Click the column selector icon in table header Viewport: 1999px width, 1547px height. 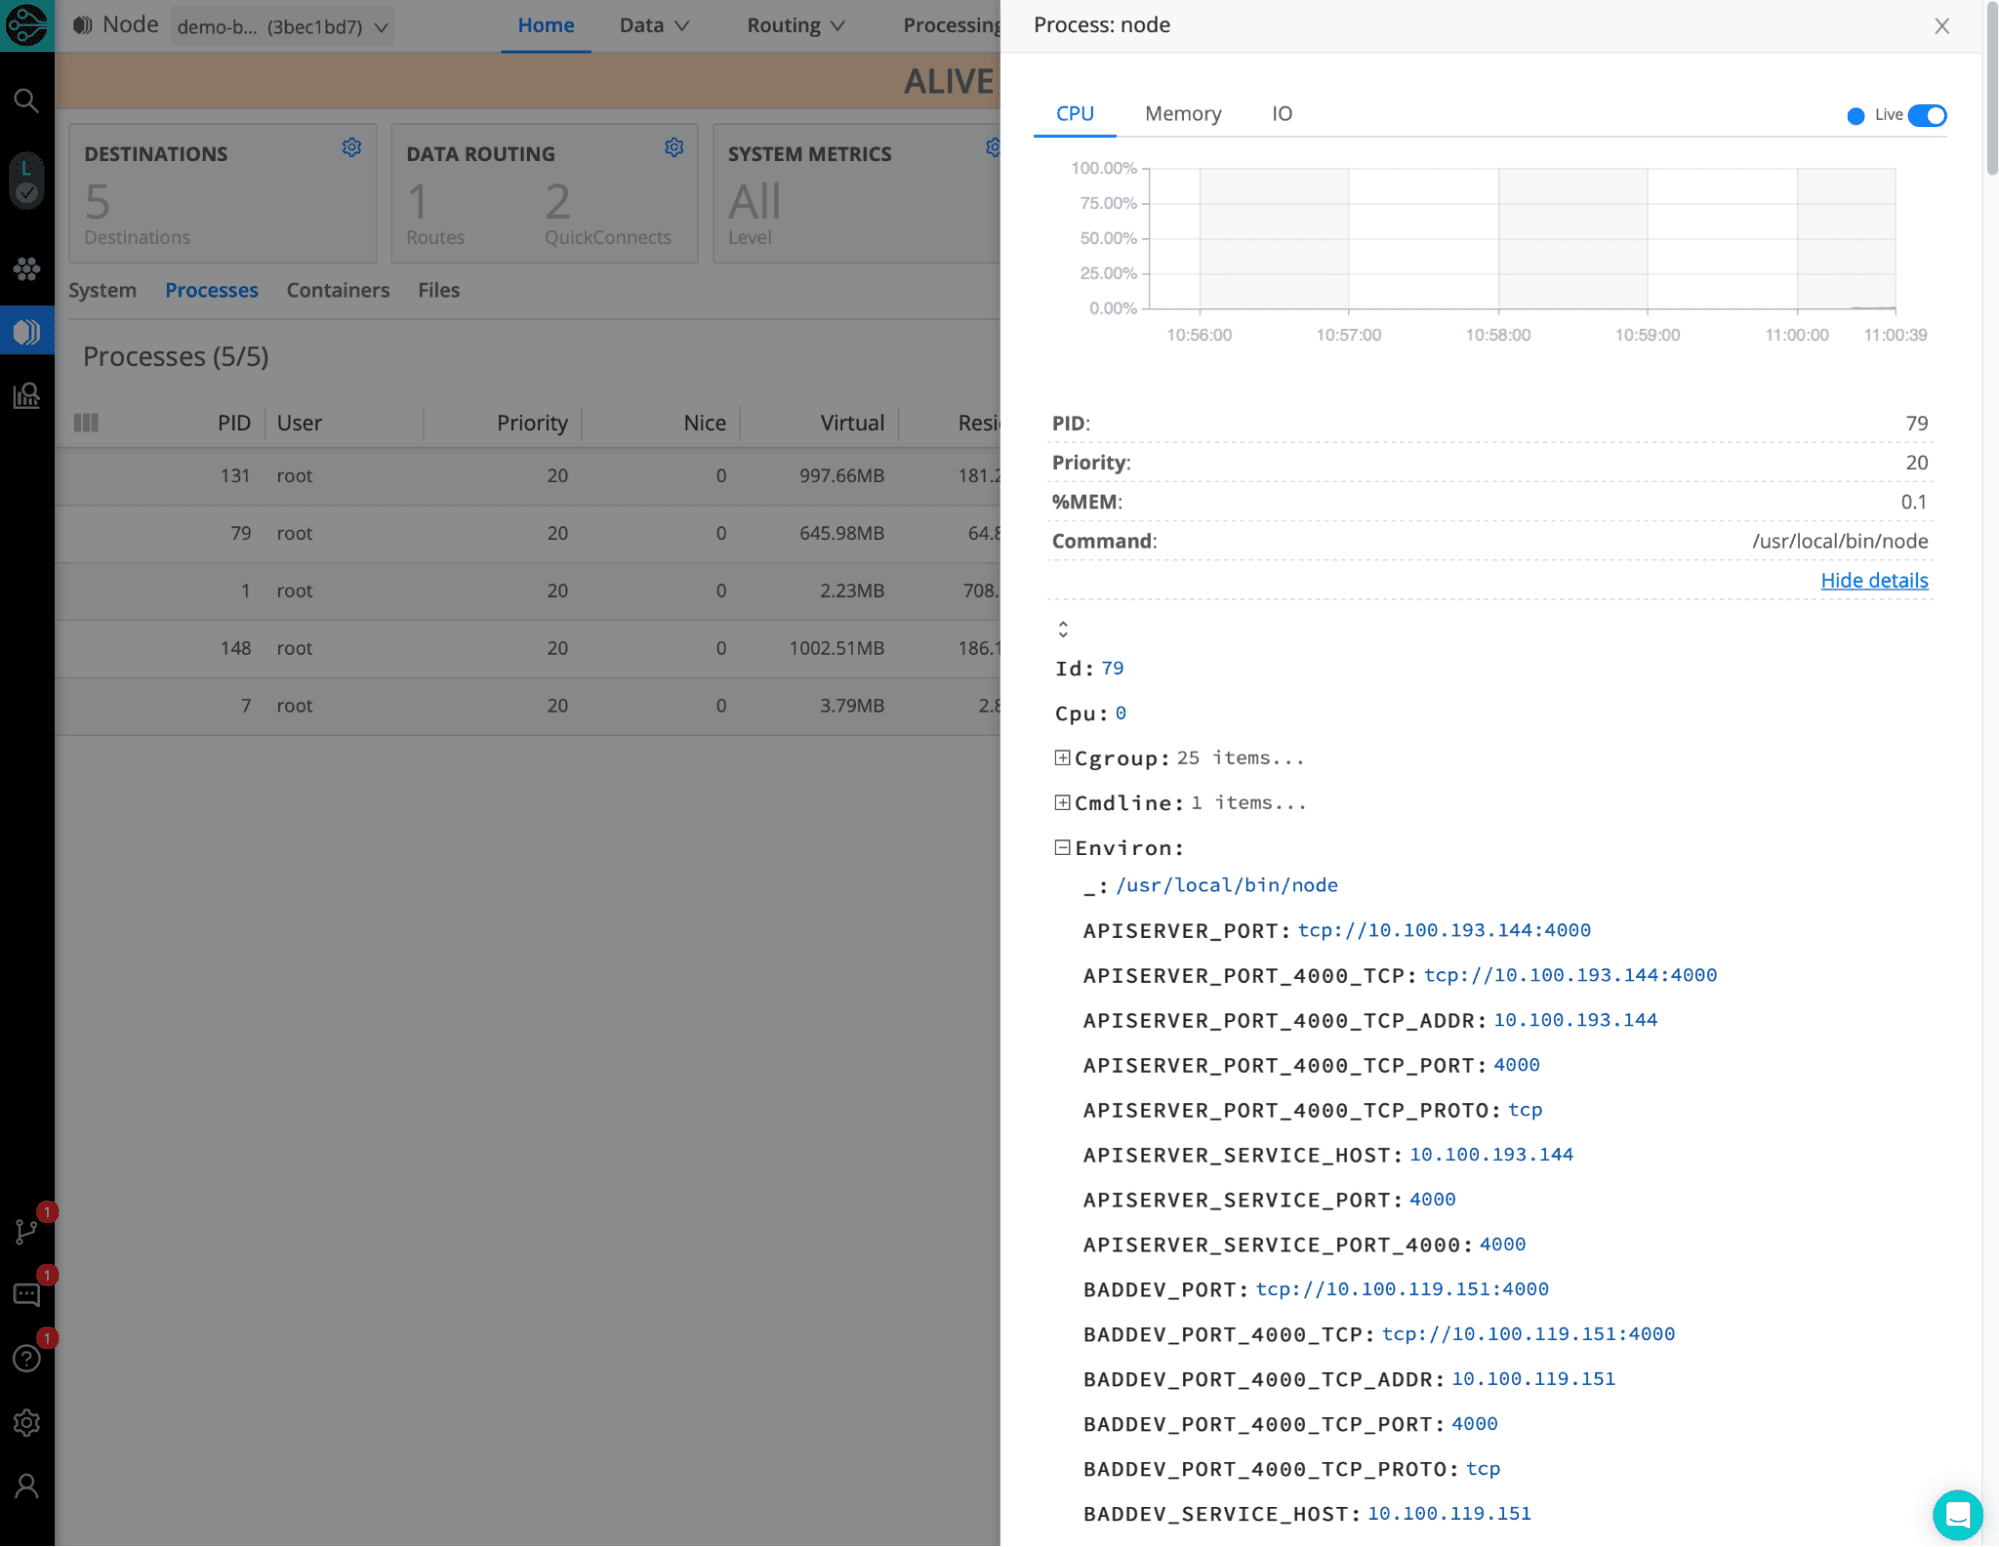click(x=86, y=423)
